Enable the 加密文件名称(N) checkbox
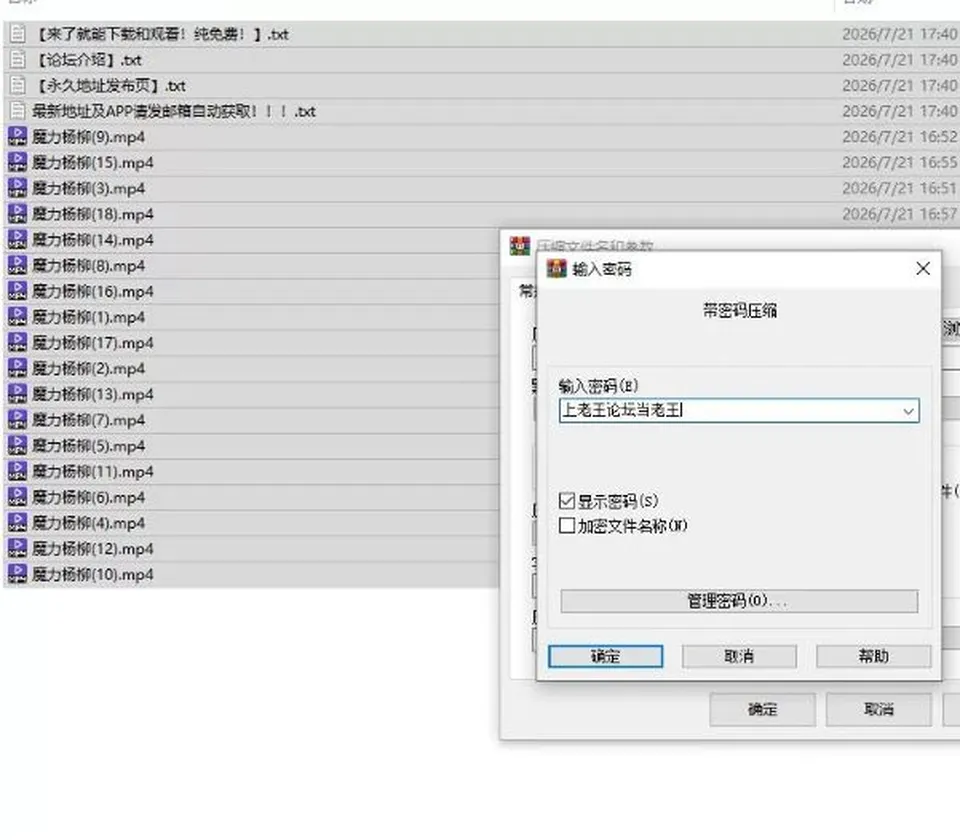Image resolution: width=960 pixels, height=840 pixels. [567, 525]
